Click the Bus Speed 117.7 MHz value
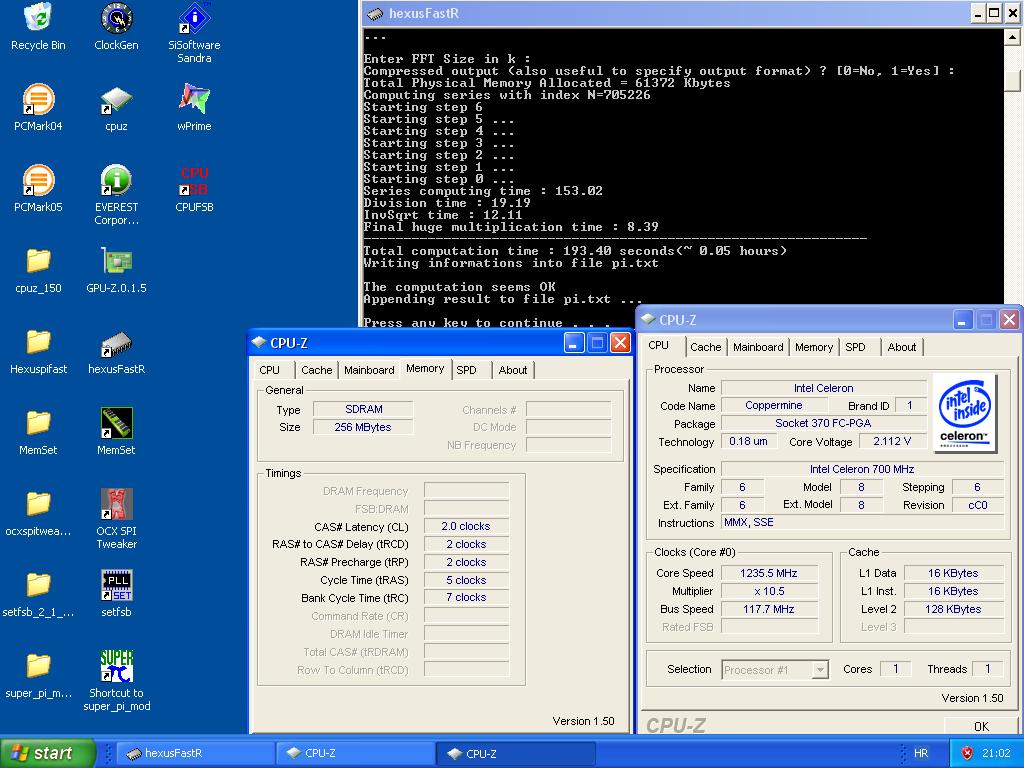Viewport: 1024px width, 768px height. click(769, 609)
